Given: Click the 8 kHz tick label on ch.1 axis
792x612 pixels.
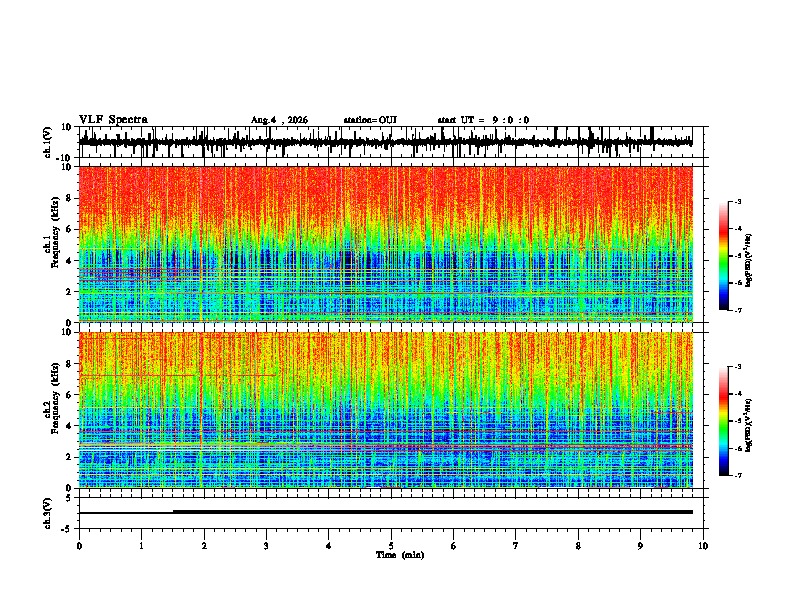Looking at the screenshot, I should pyautogui.click(x=69, y=198).
